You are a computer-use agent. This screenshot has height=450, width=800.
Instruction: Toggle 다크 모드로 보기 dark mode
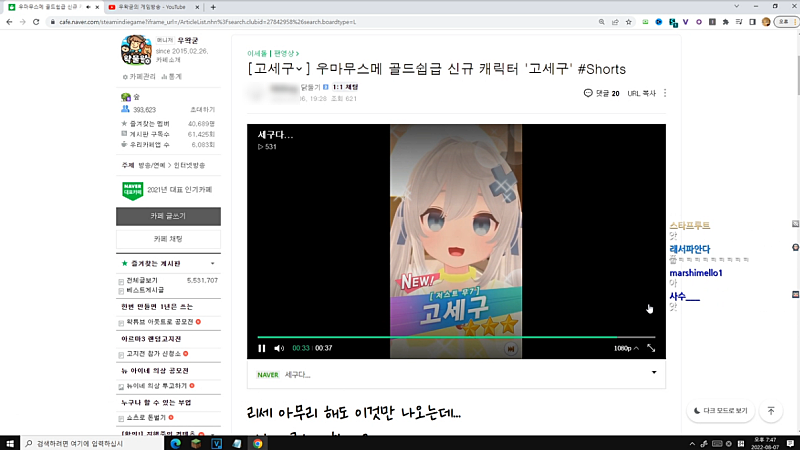[720, 411]
